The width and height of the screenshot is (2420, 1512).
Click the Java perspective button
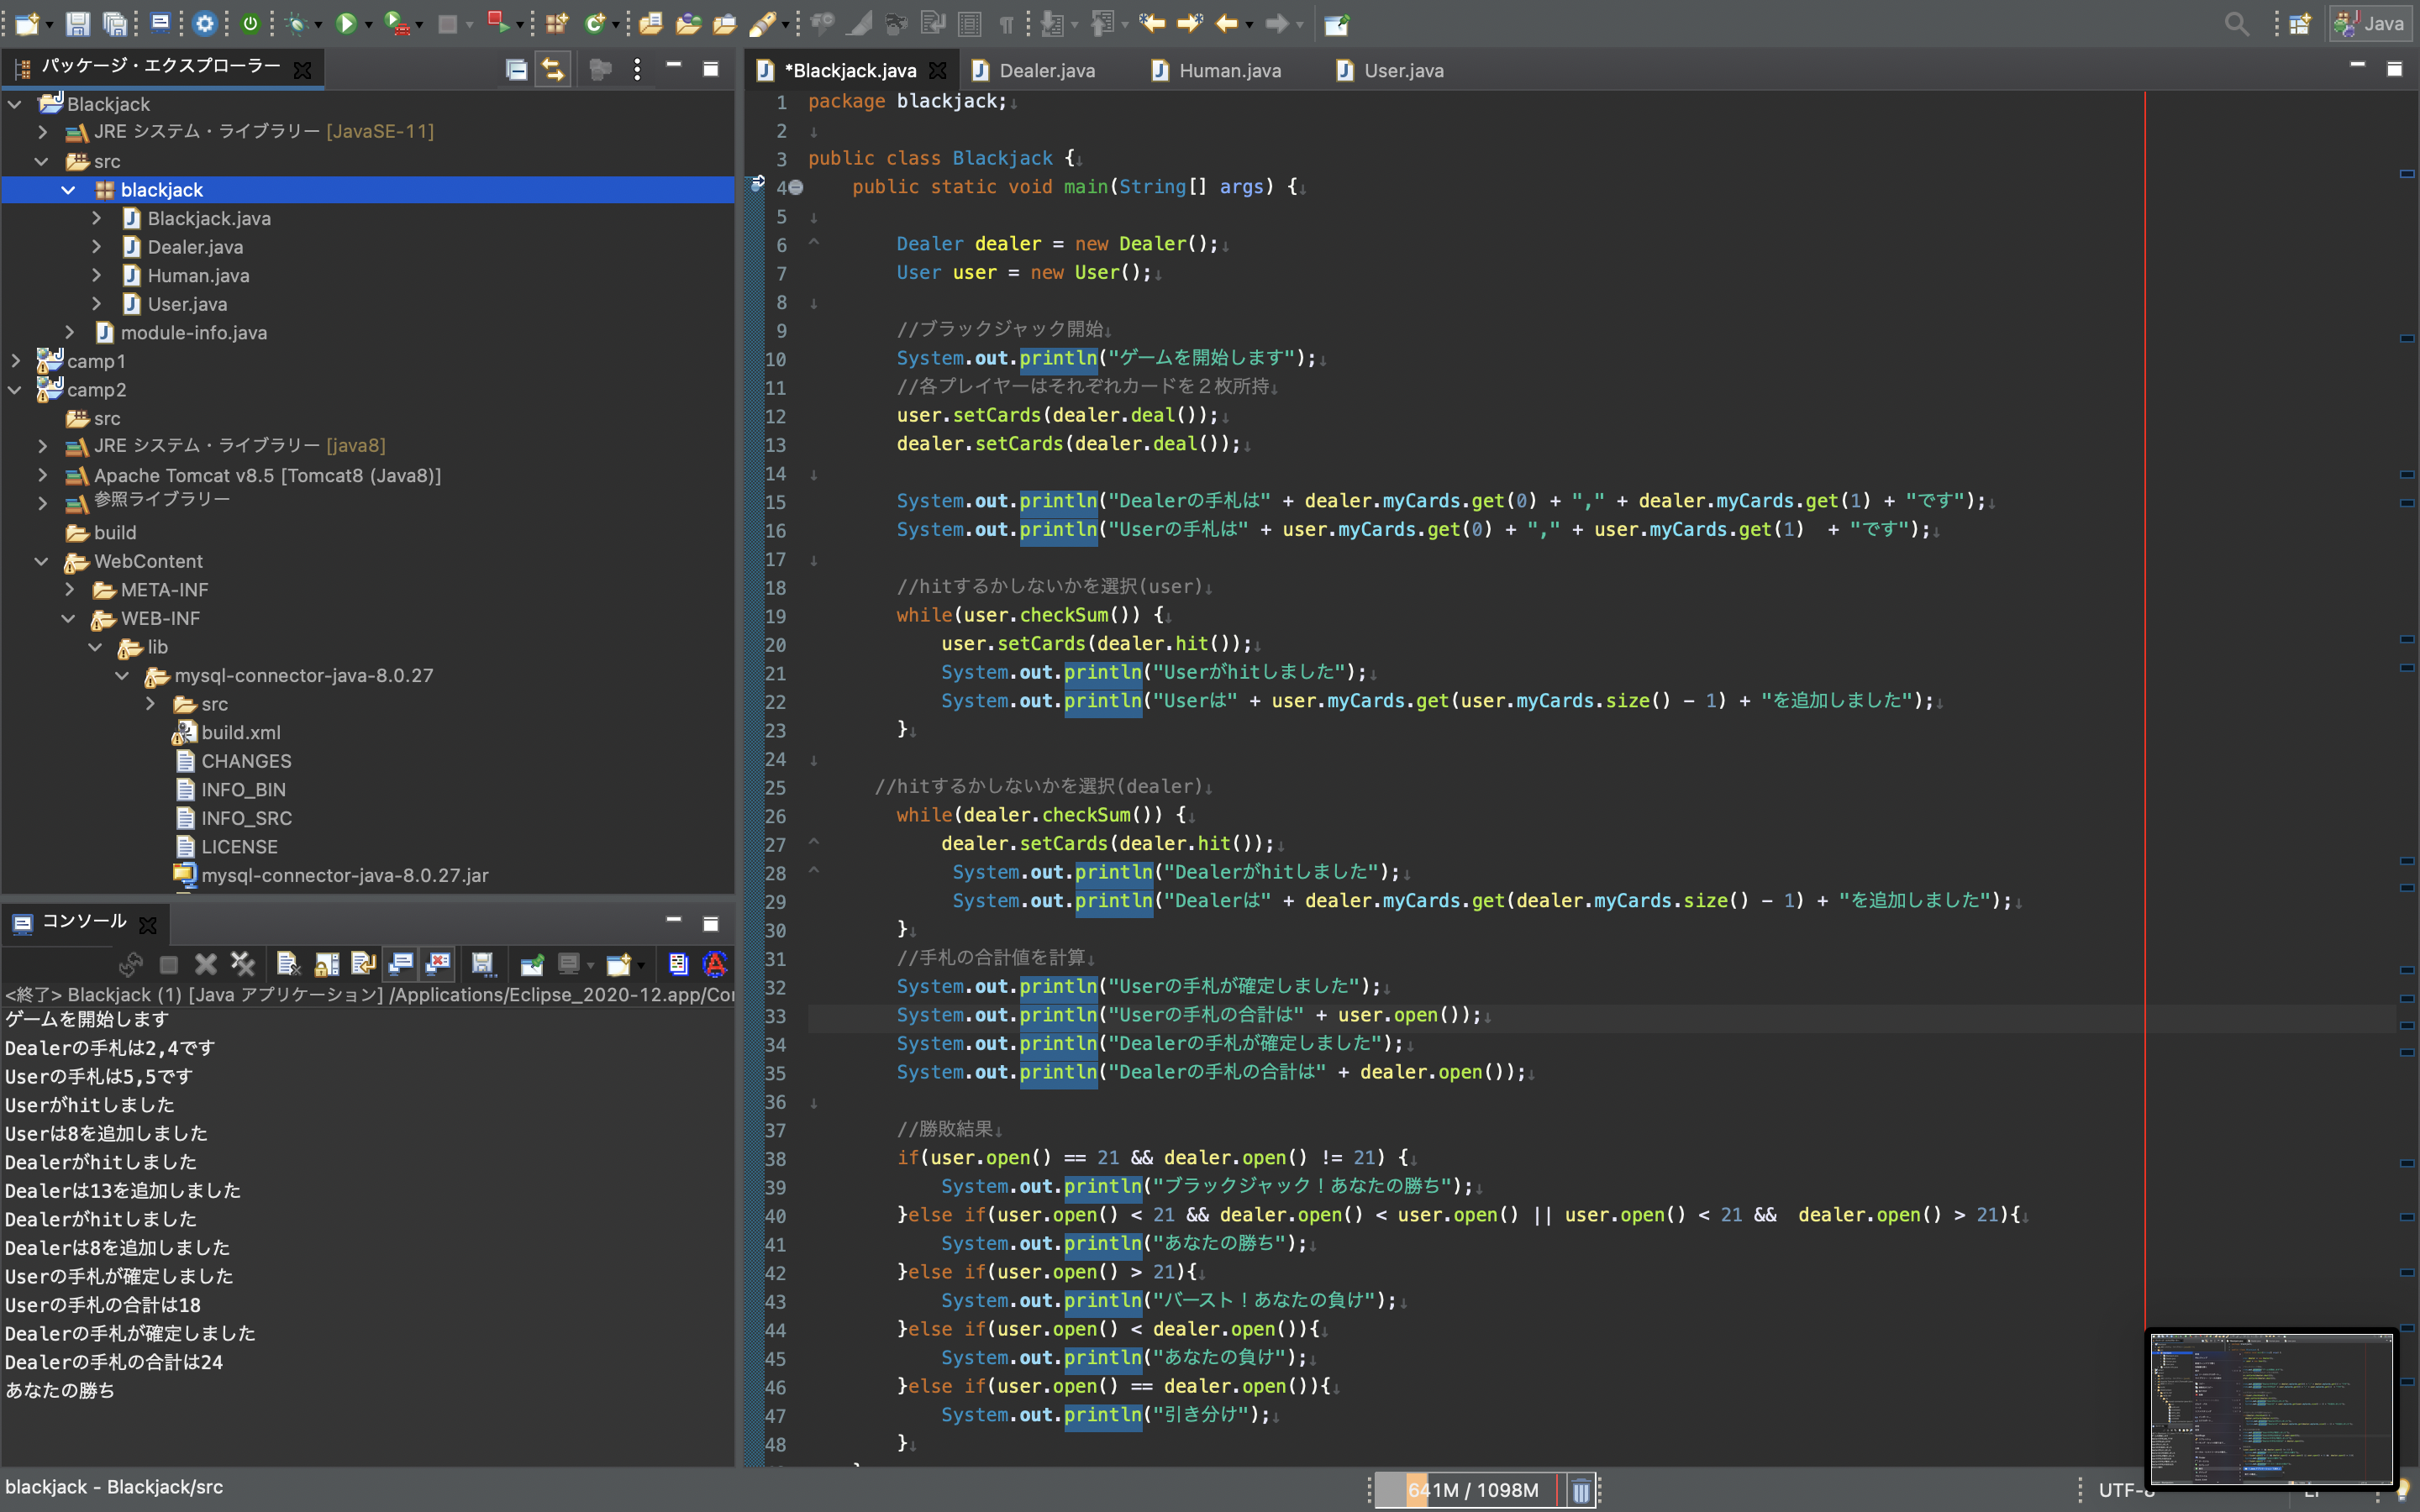pyautogui.click(x=2370, y=23)
